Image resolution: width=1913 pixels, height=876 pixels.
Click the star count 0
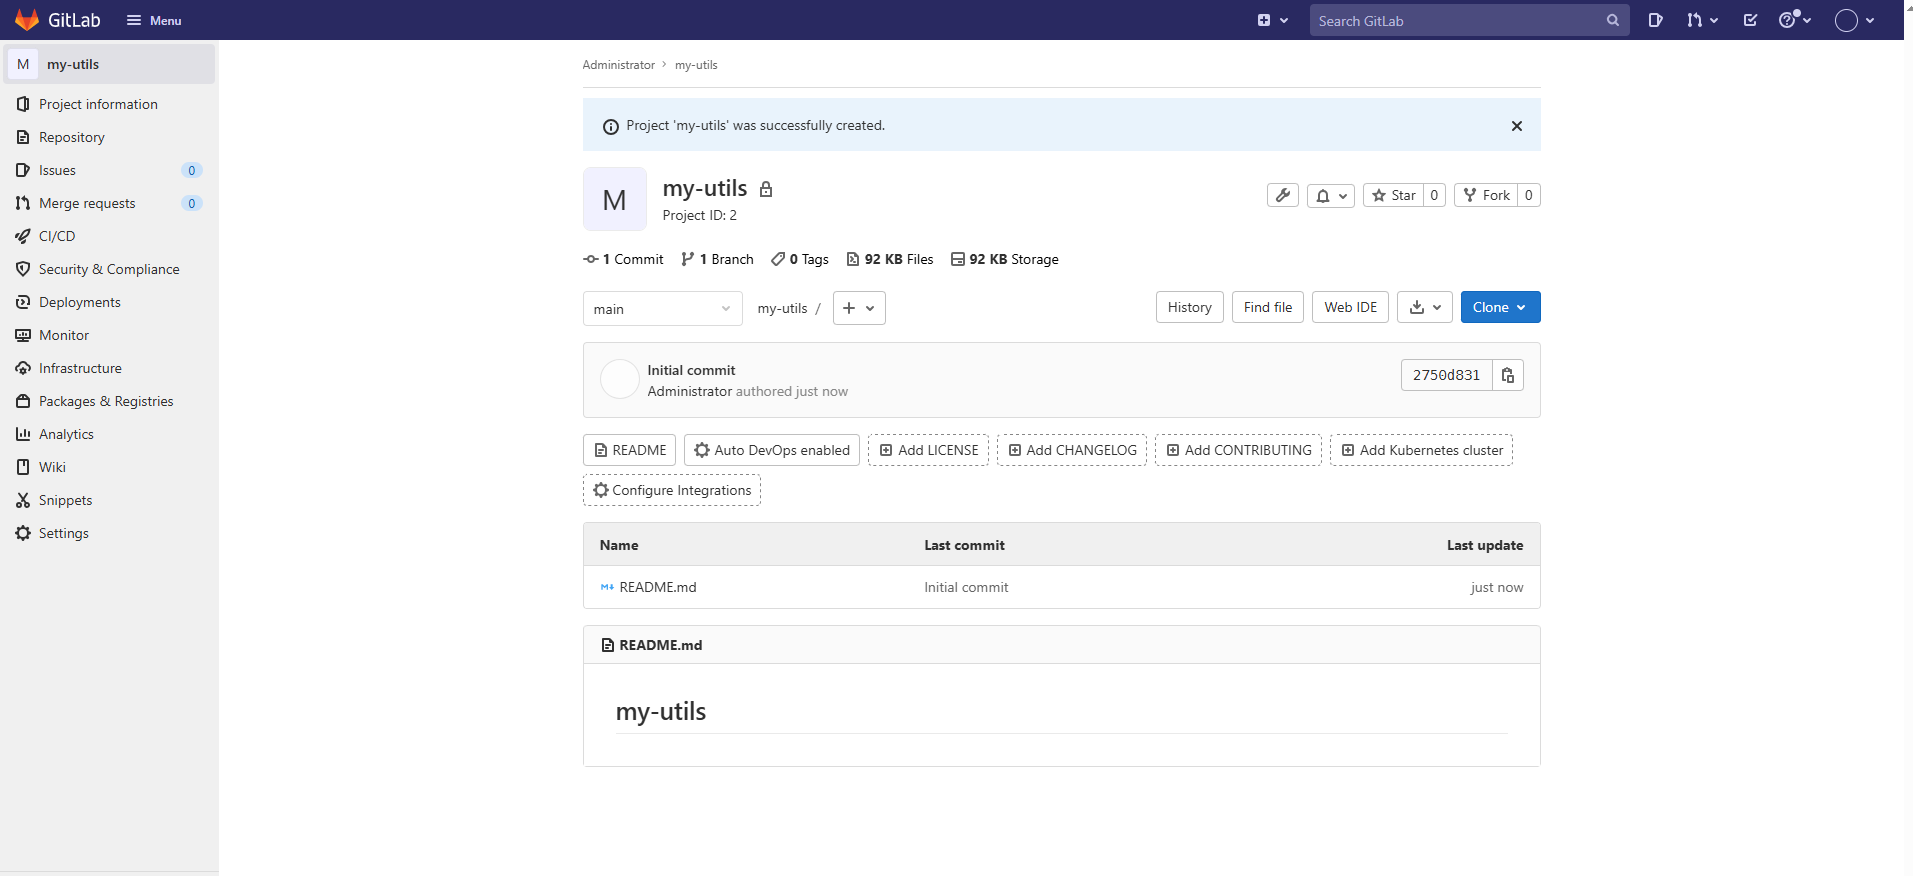click(x=1435, y=195)
